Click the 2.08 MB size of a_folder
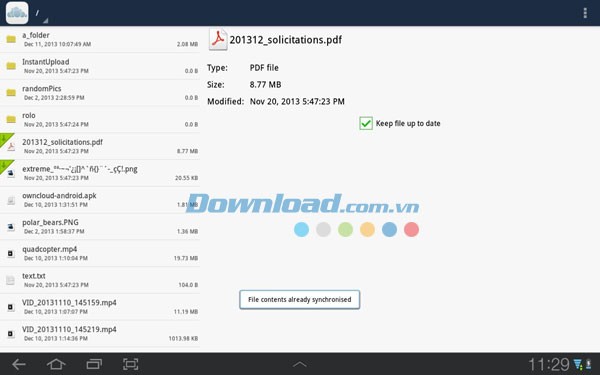The image size is (600, 375). (188, 44)
